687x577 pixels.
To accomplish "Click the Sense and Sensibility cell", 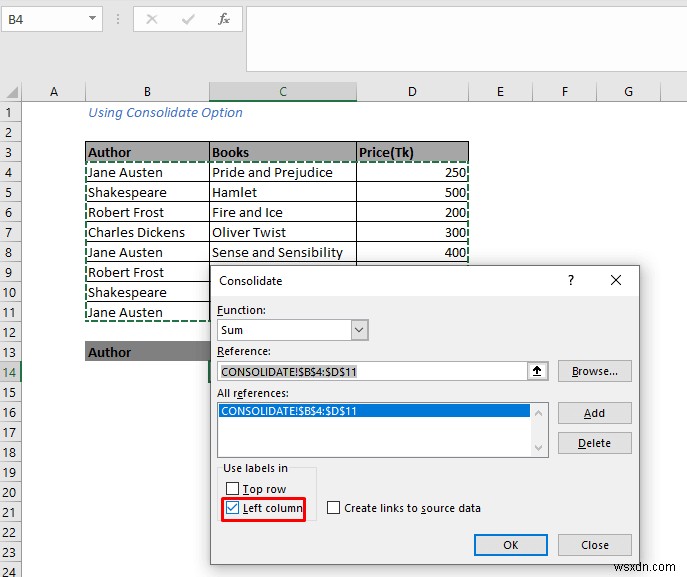I will (283, 252).
